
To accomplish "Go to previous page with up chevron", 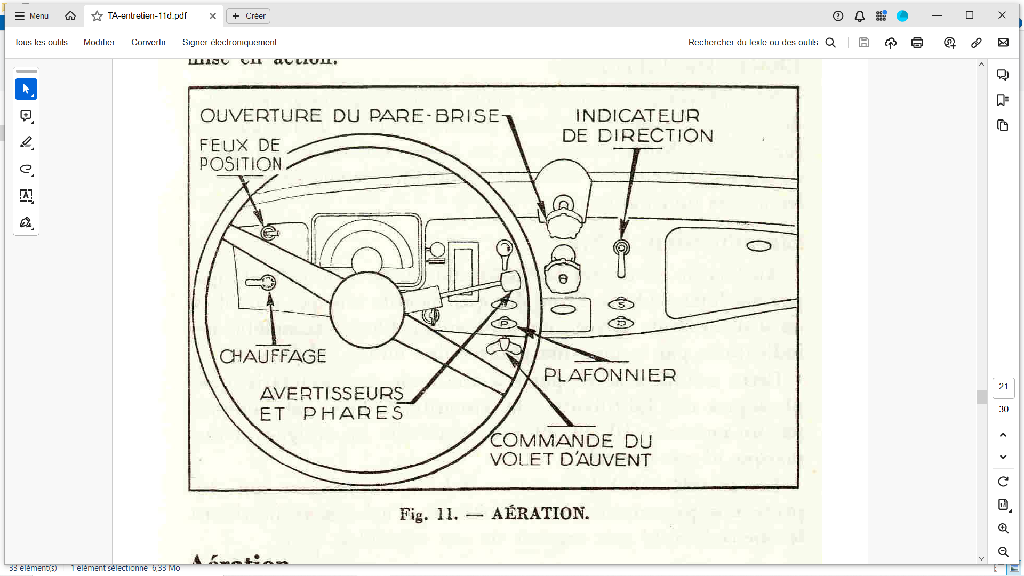I will [x=1003, y=435].
